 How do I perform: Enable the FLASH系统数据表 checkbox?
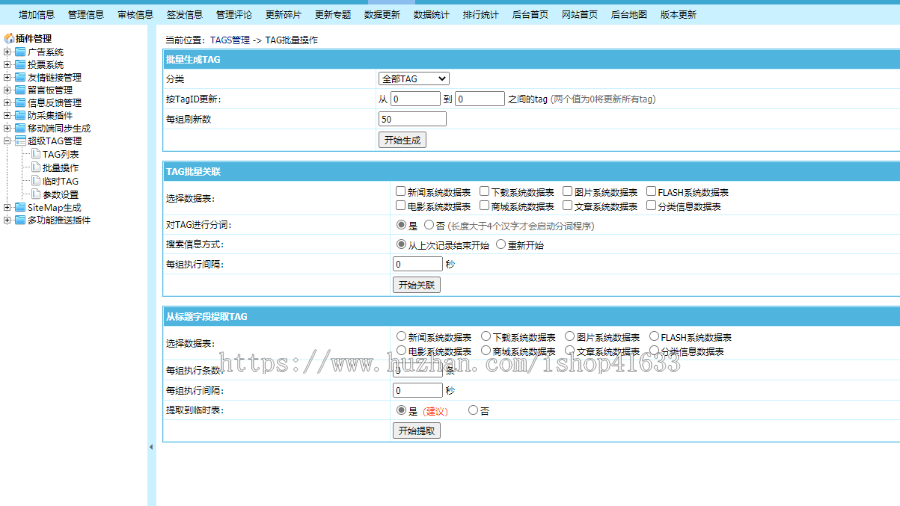[651, 192]
